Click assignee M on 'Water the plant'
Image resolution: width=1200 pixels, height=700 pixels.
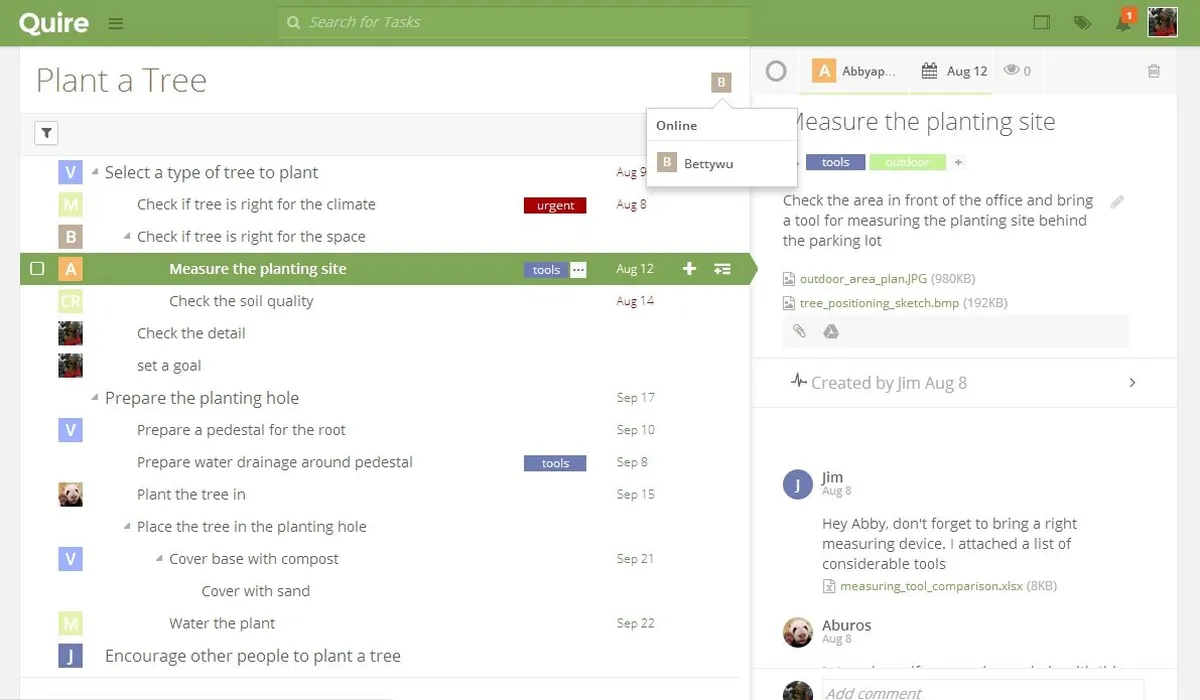[70, 623]
